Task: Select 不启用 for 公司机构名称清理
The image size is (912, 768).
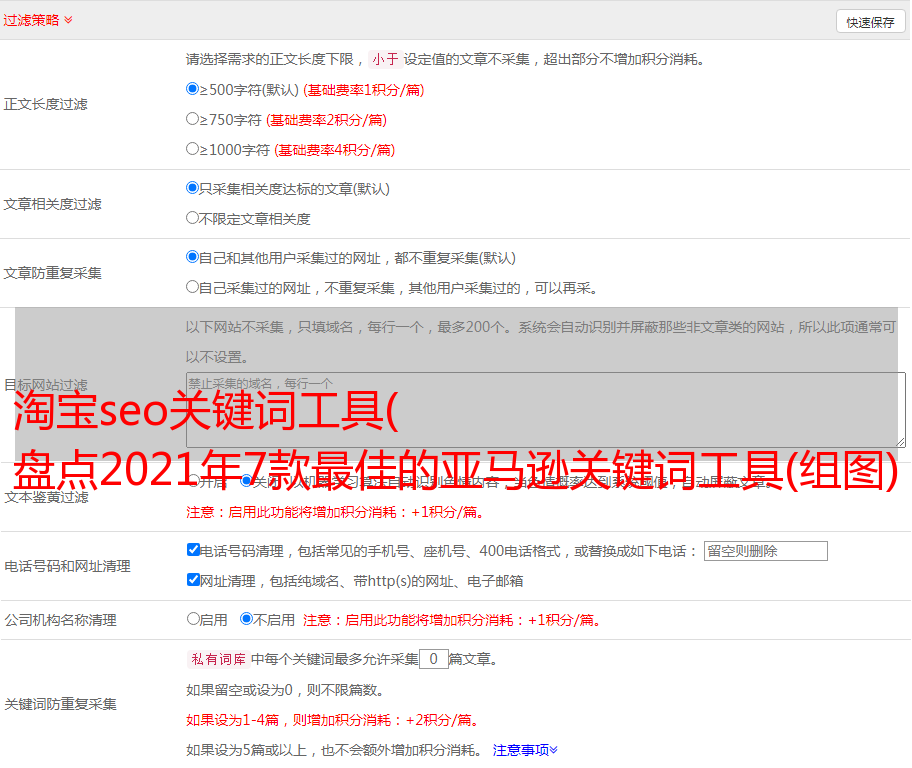Action: (246, 619)
